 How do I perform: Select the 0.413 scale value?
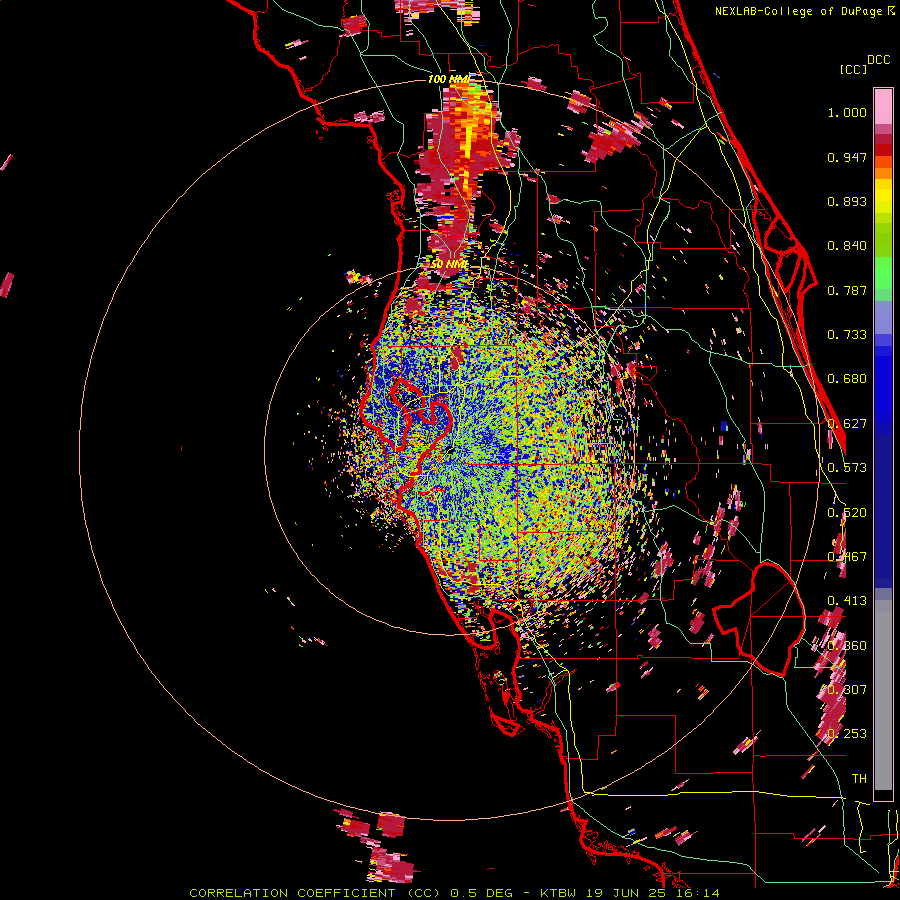click(847, 601)
